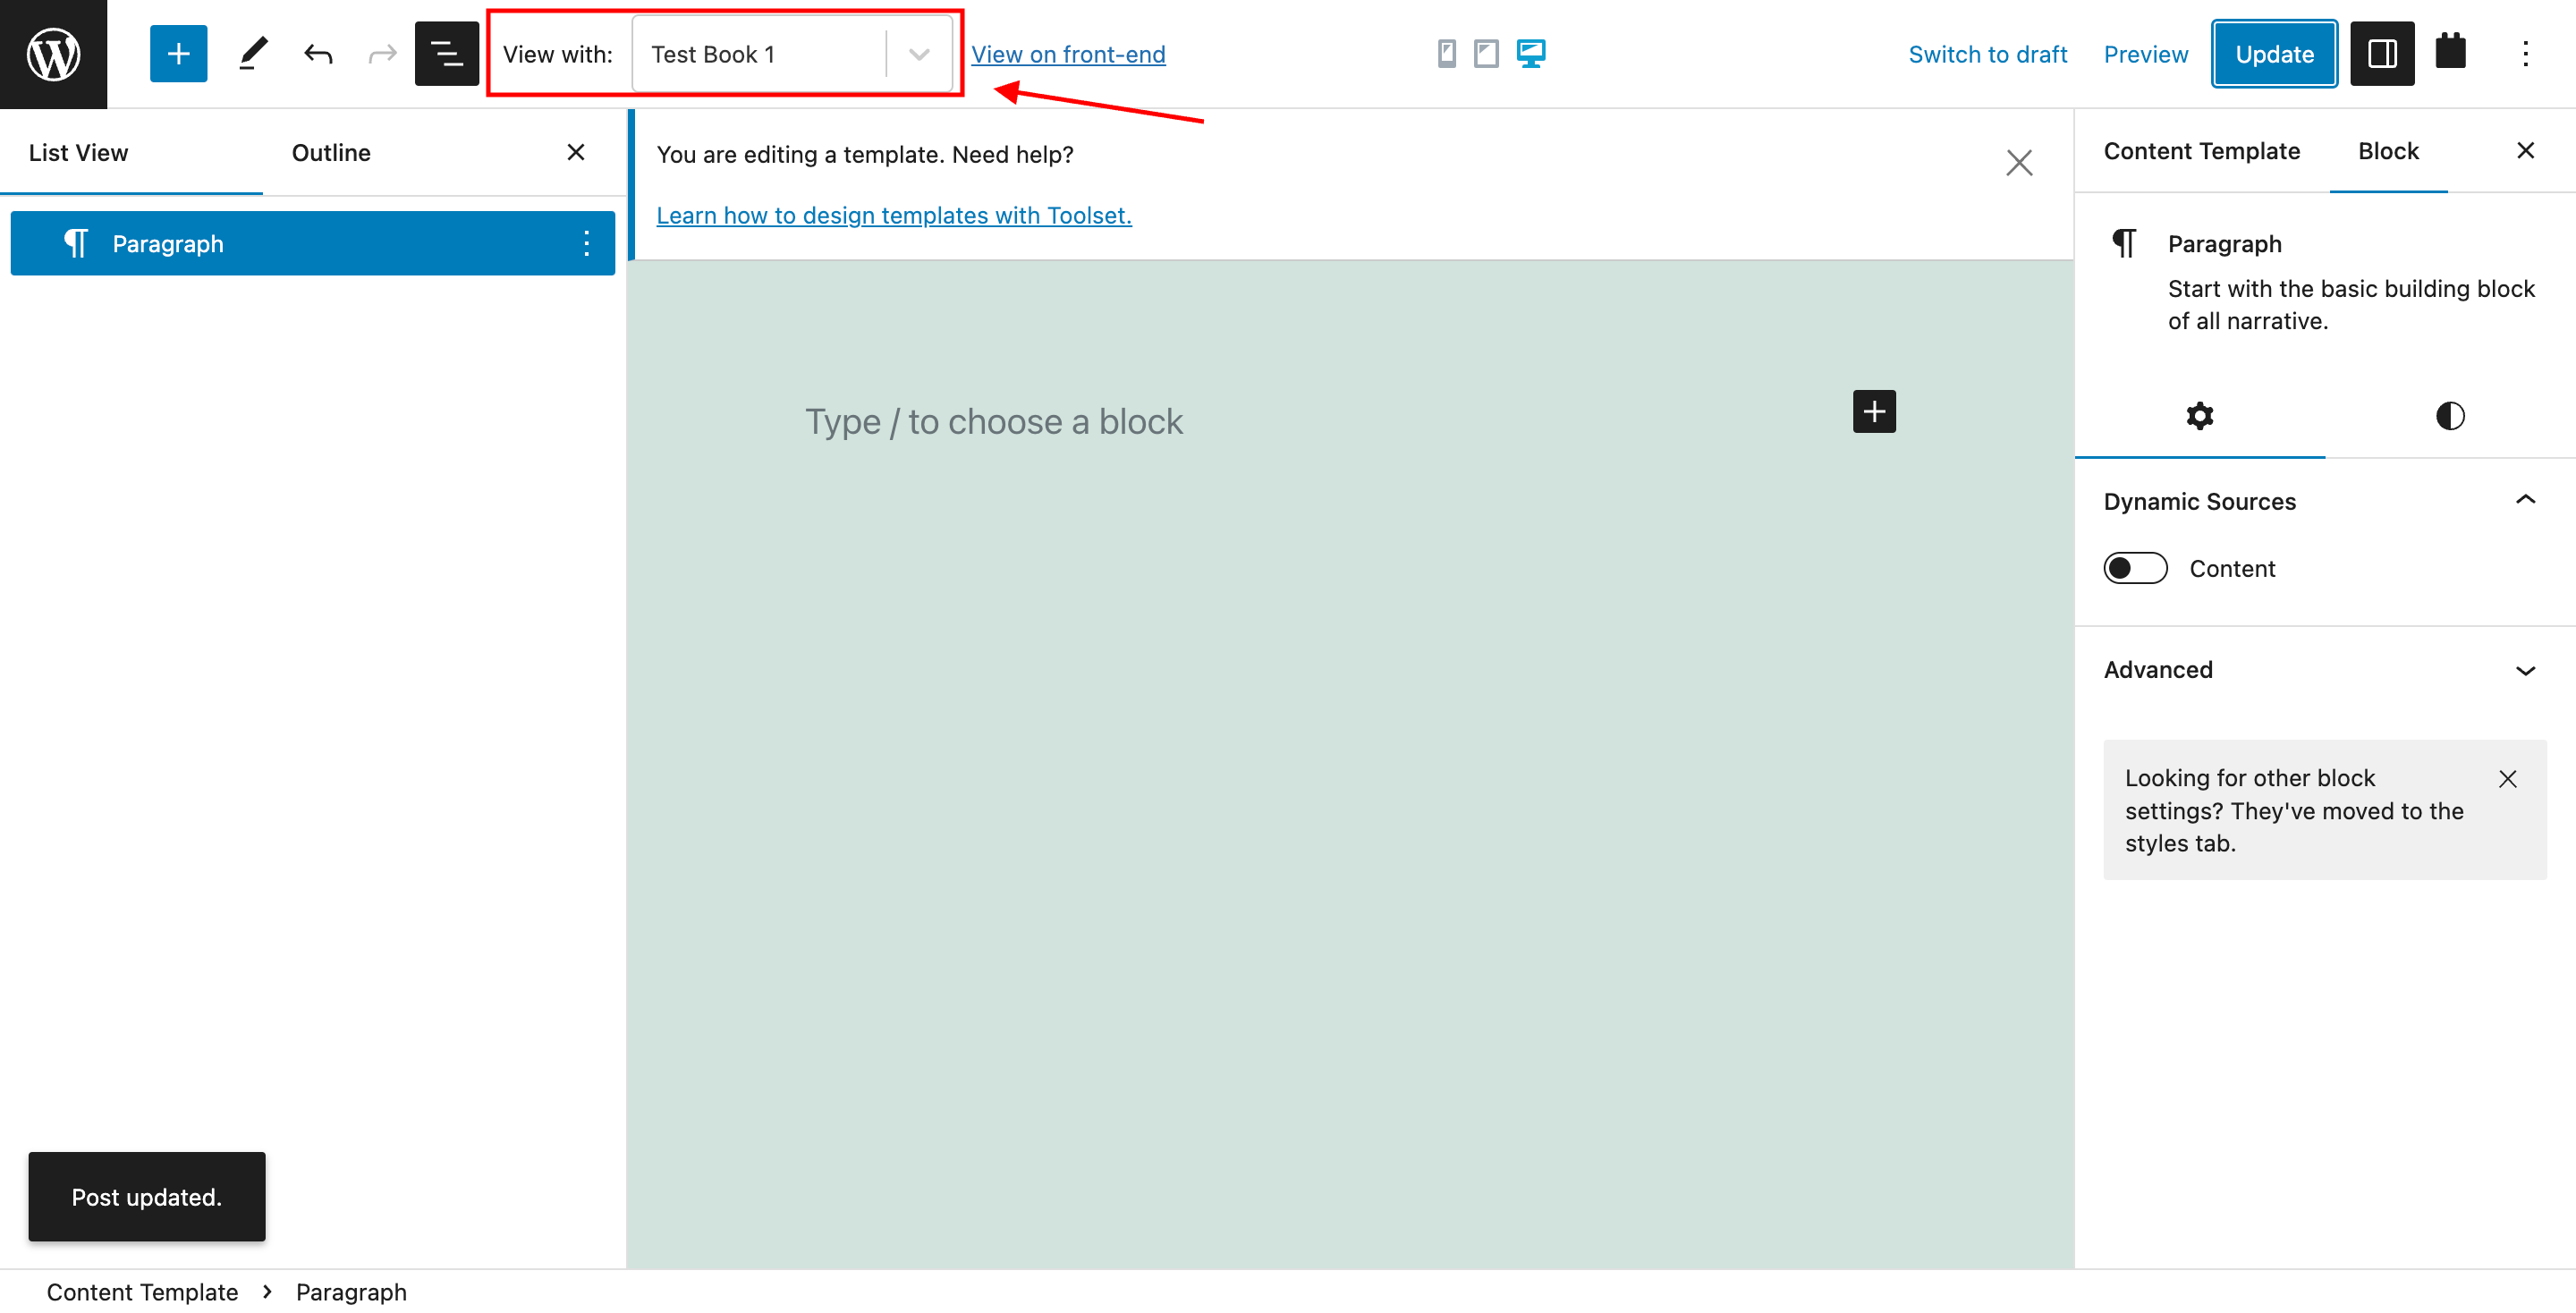Open the Toolset plugin icon
Screen dimensions: 2576x1313
pos(2450,52)
